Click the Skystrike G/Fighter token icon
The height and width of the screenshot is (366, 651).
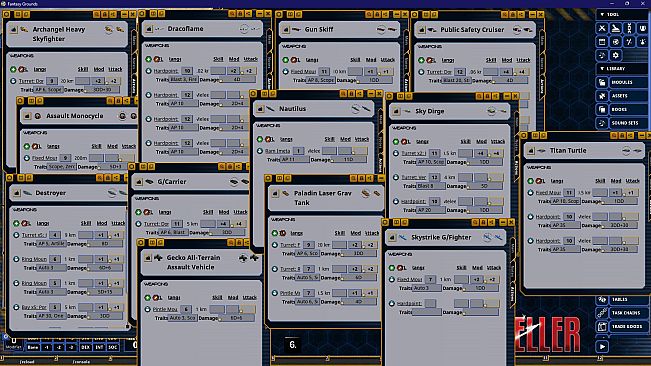403,238
